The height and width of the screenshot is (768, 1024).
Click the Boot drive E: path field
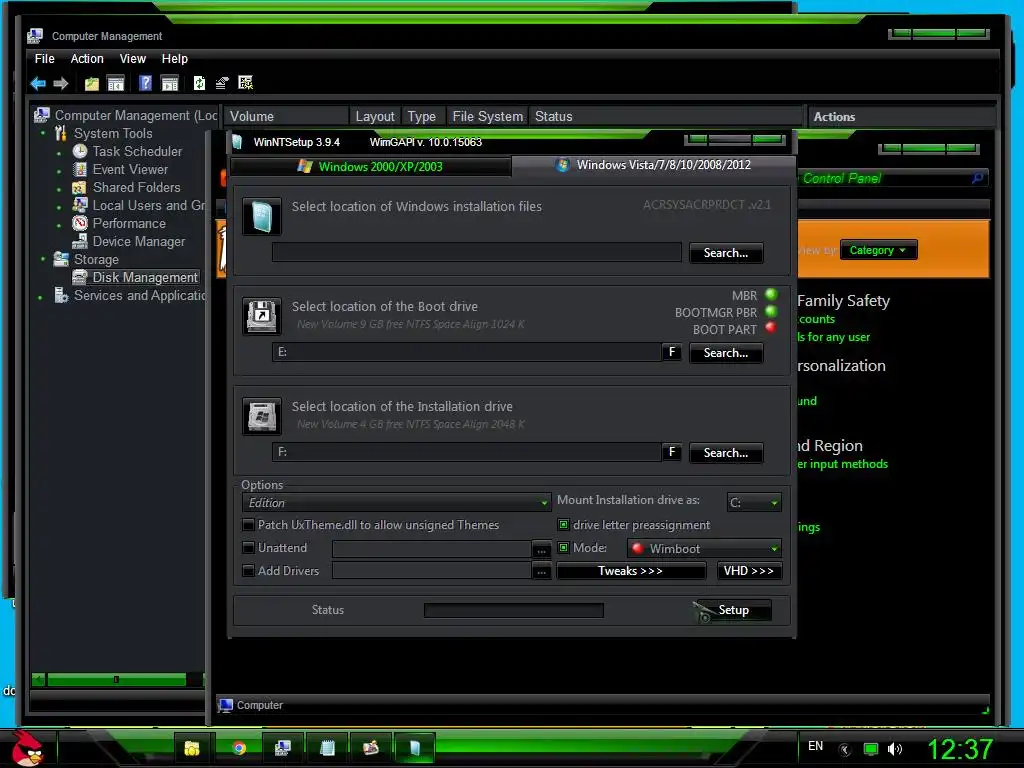pos(466,352)
